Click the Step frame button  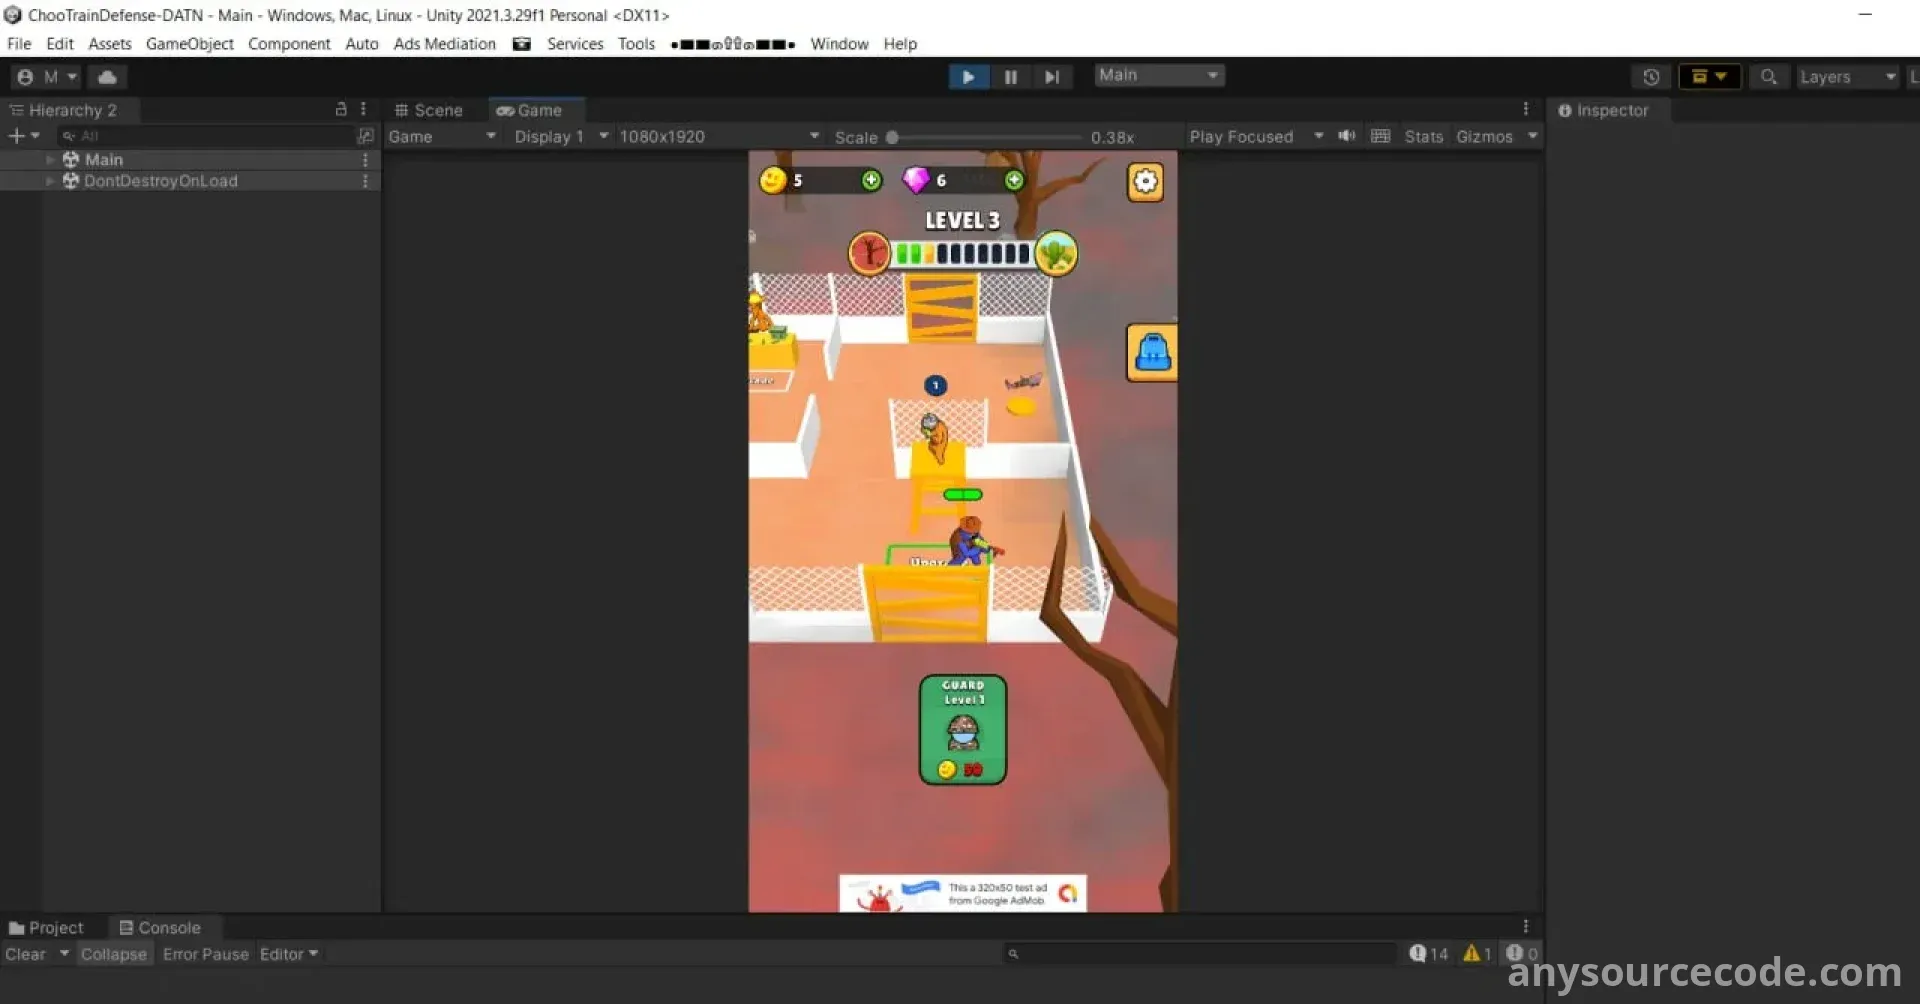[1051, 77]
